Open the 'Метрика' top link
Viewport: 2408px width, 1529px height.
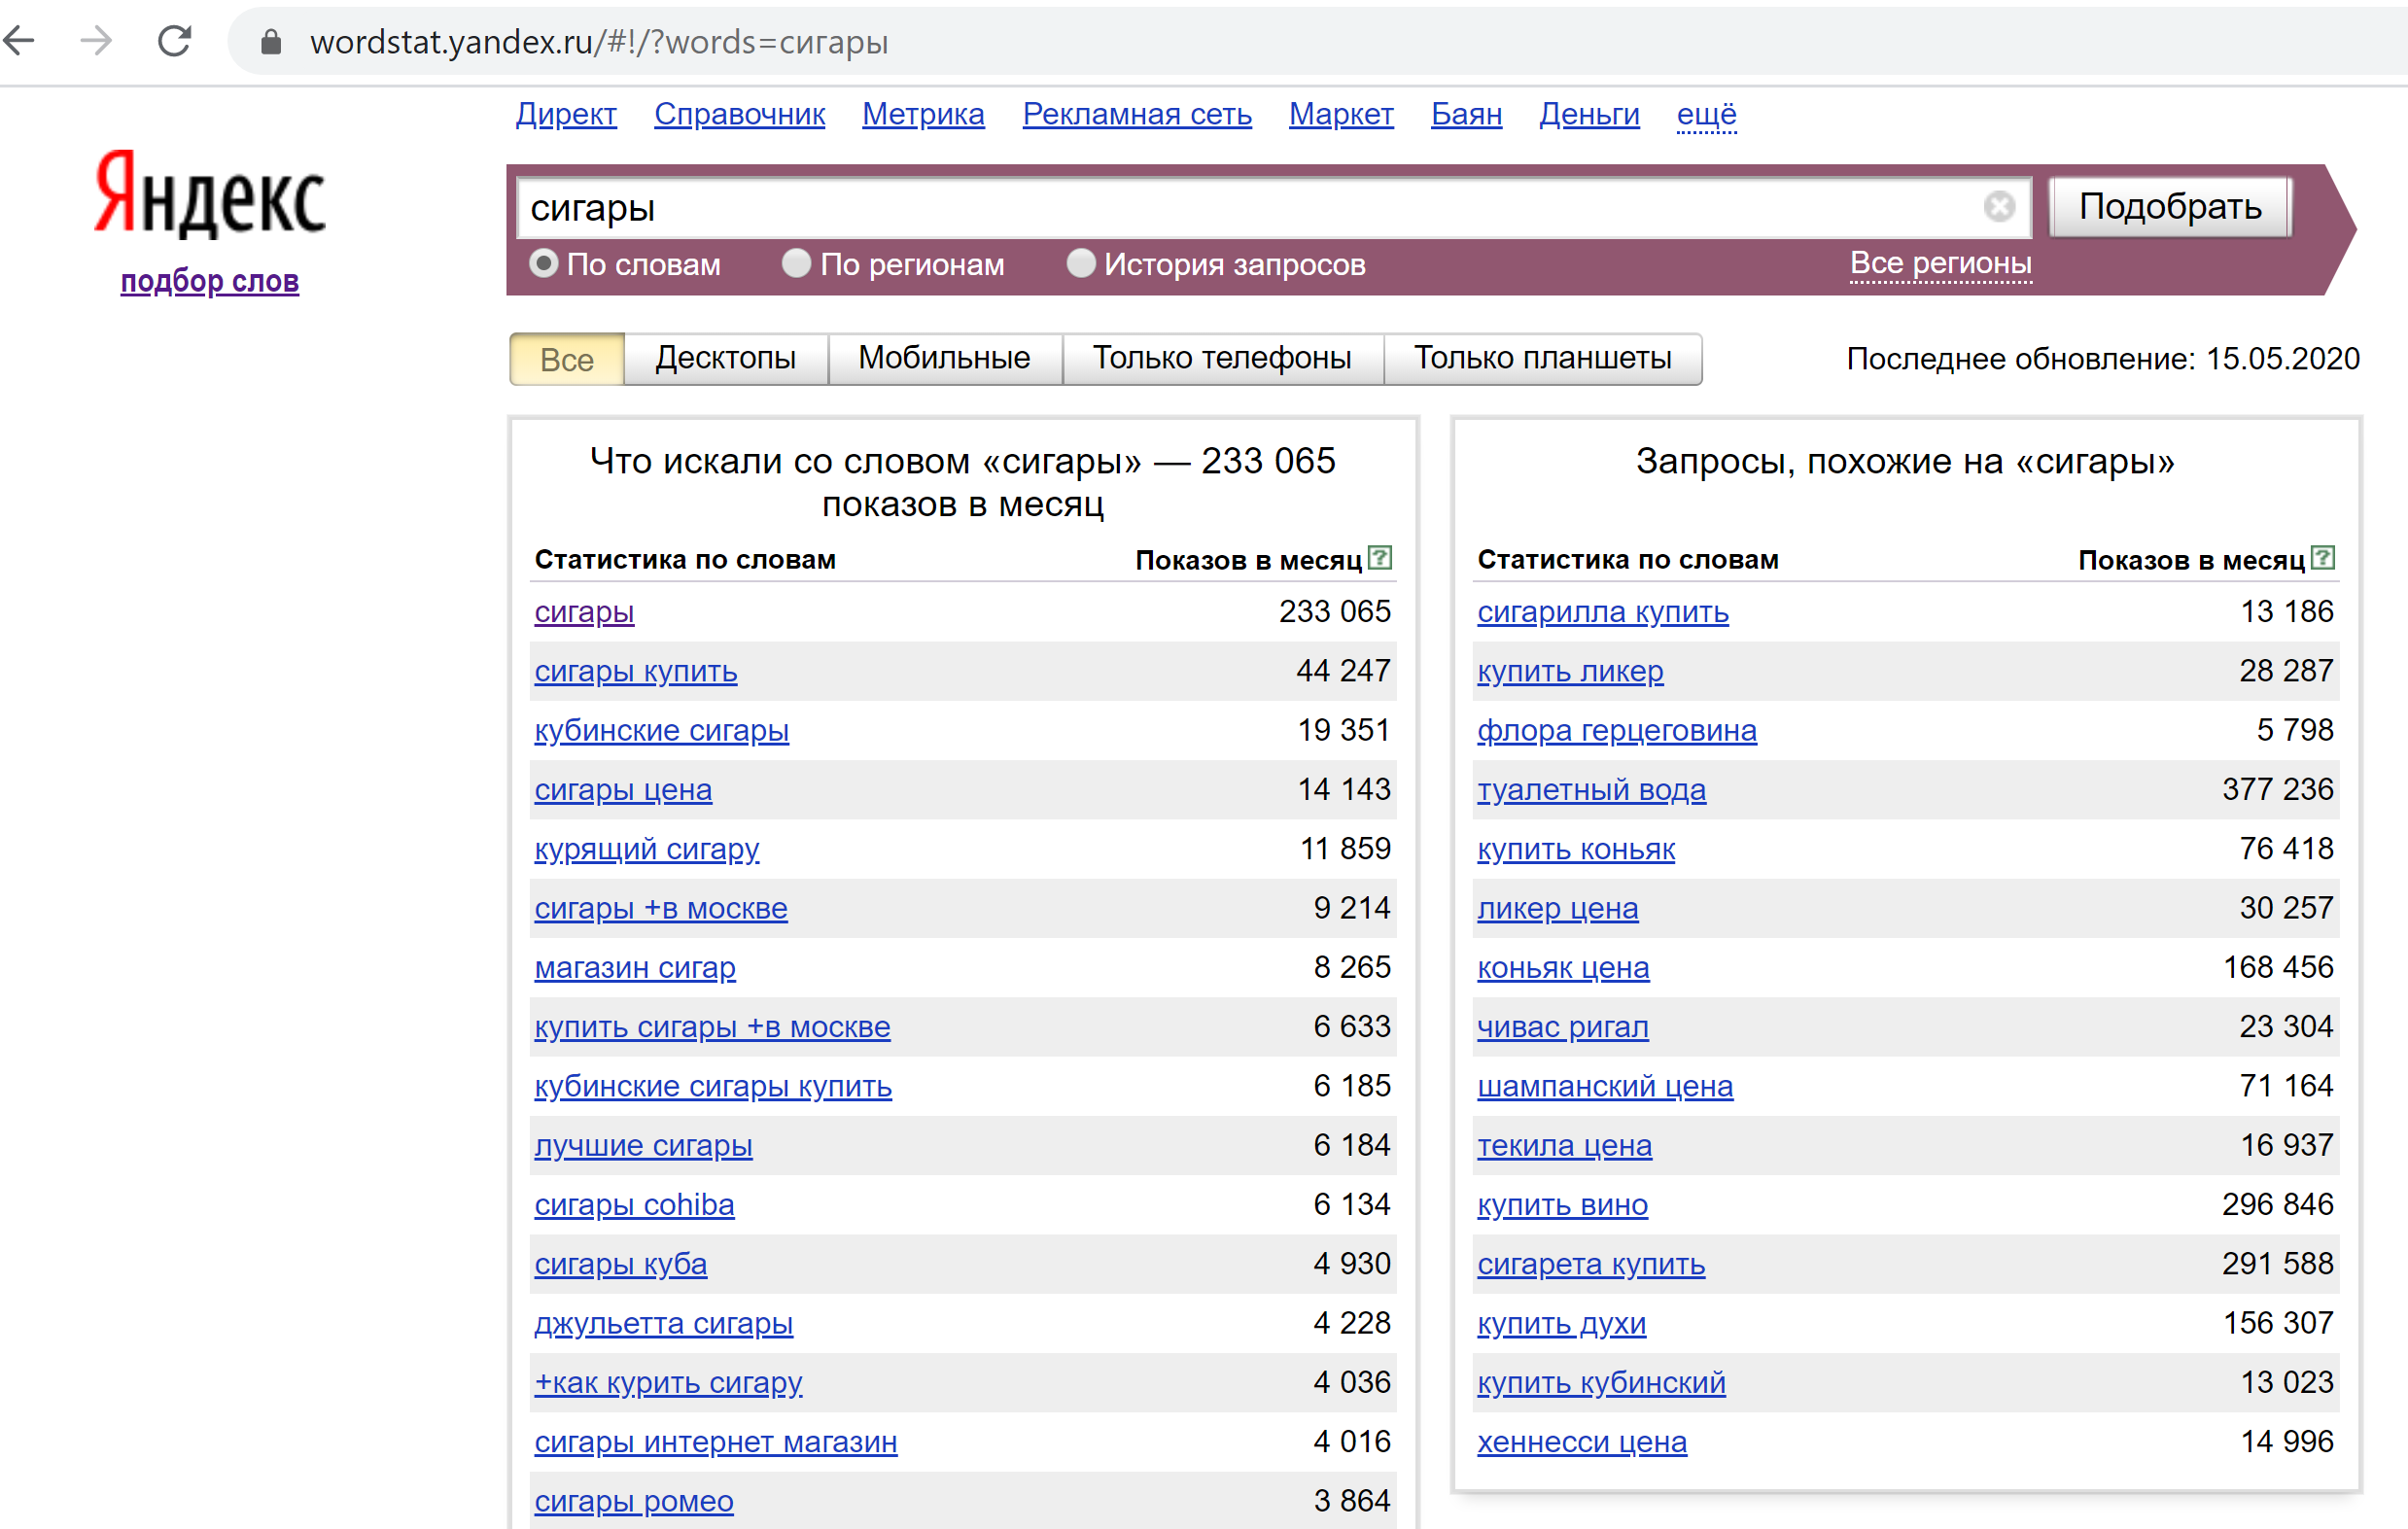[923, 114]
